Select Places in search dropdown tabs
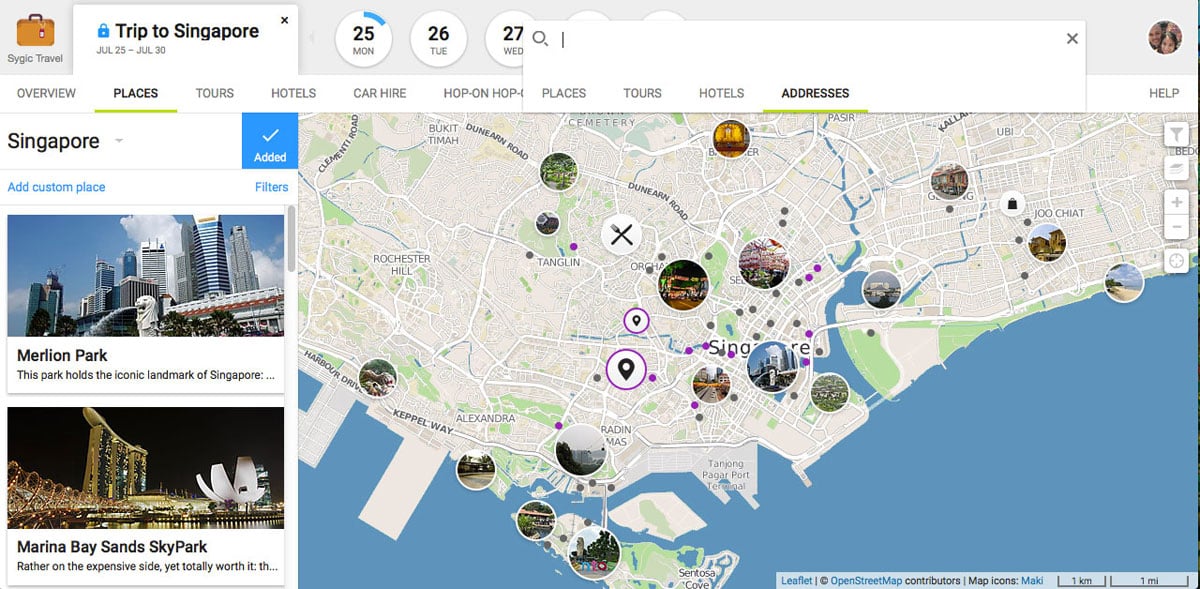The height and width of the screenshot is (589, 1200). [x=564, y=93]
